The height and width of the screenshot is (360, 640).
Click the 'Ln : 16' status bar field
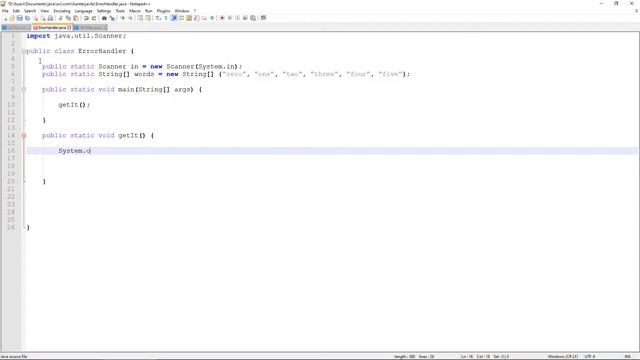(x=467, y=357)
